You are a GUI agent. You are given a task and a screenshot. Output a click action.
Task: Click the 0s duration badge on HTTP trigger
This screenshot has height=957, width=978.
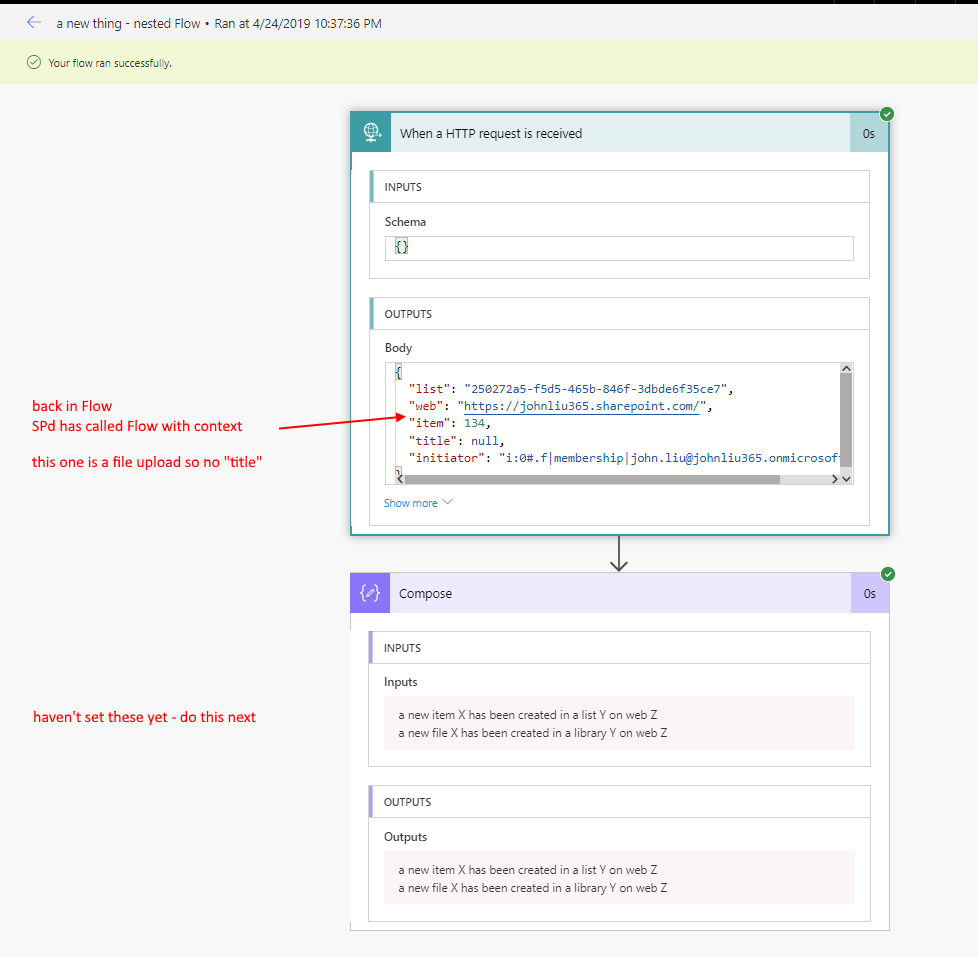click(x=869, y=133)
